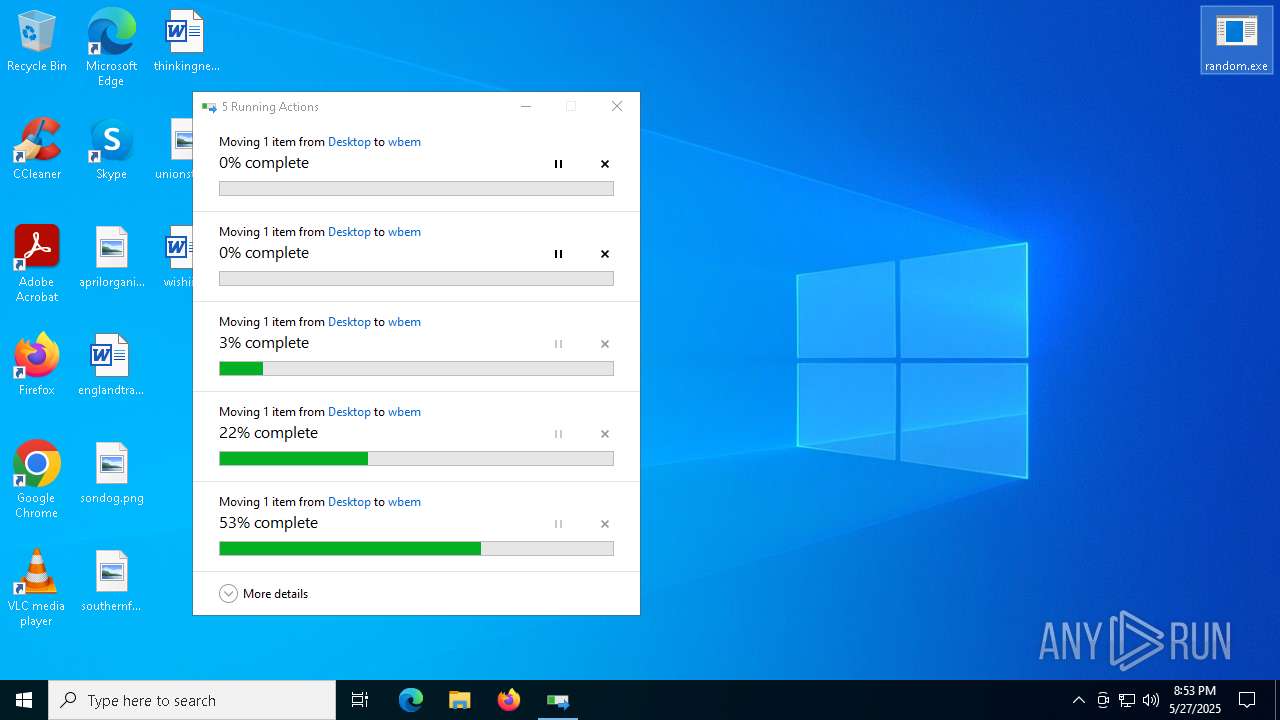Open Desktop link in the first move row
Screen dimensions: 1280x720
pos(349,142)
